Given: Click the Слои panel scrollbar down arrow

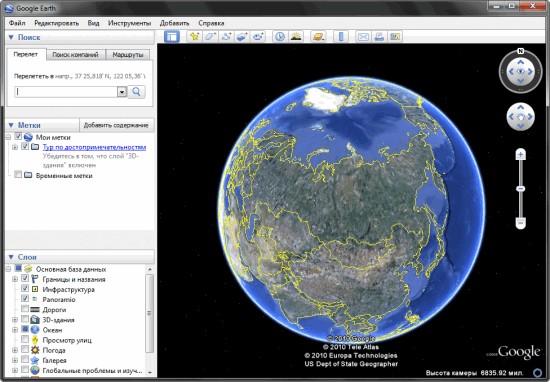Looking at the screenshot, I should [150, 372].
